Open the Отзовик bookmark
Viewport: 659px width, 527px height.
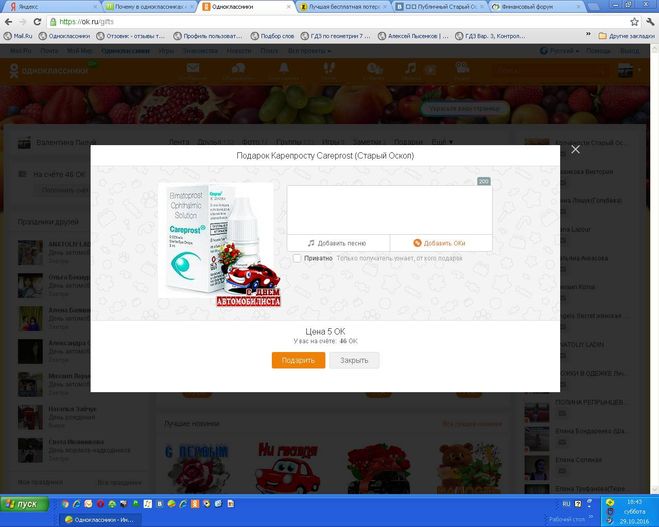(x=131, y=36)
